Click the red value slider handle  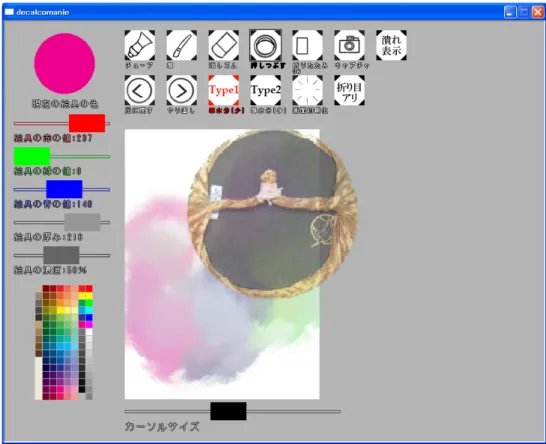coord(87,123)
